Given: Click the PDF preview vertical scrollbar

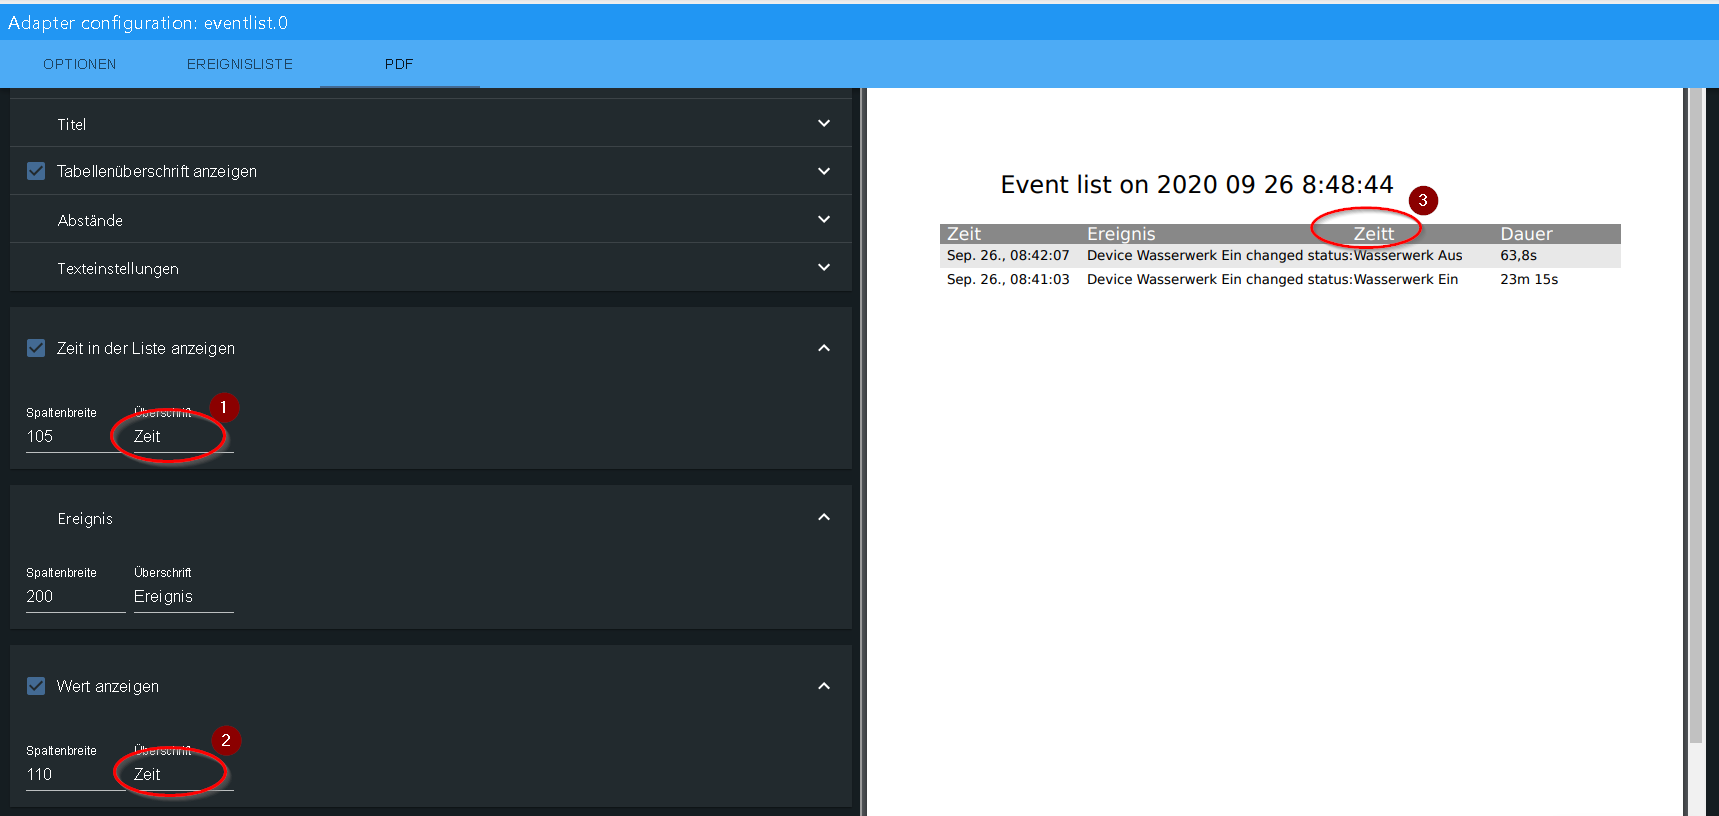Looking at the screenshot, I should tap(1696, 415).
